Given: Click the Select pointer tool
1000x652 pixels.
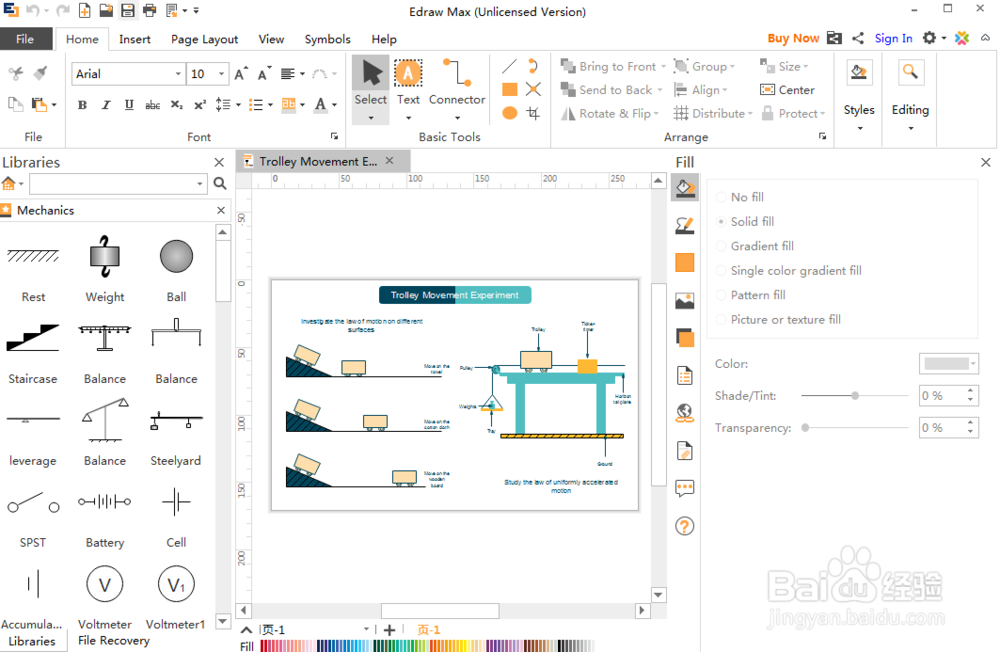Looking at the screenshot, I should 371,89.
